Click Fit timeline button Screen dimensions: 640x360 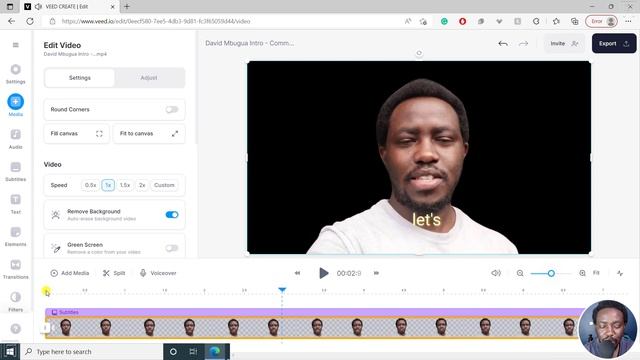click(596, 273)
